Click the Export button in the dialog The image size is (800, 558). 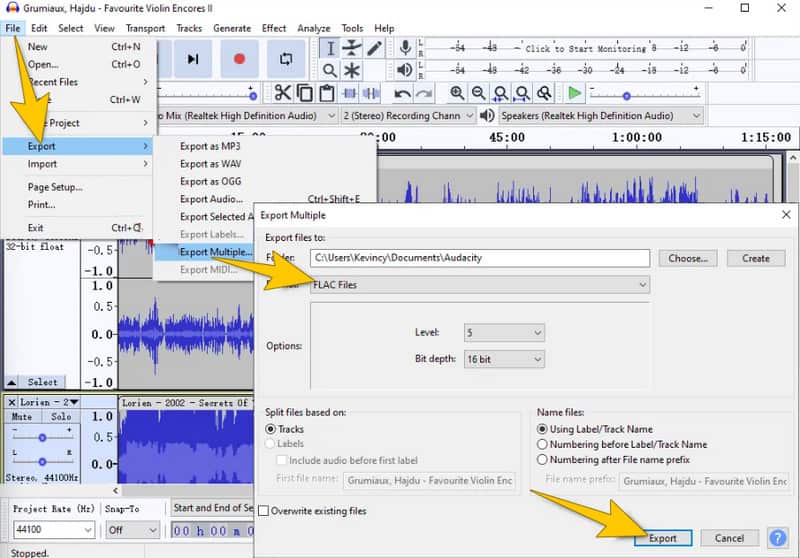coord(663,538)
